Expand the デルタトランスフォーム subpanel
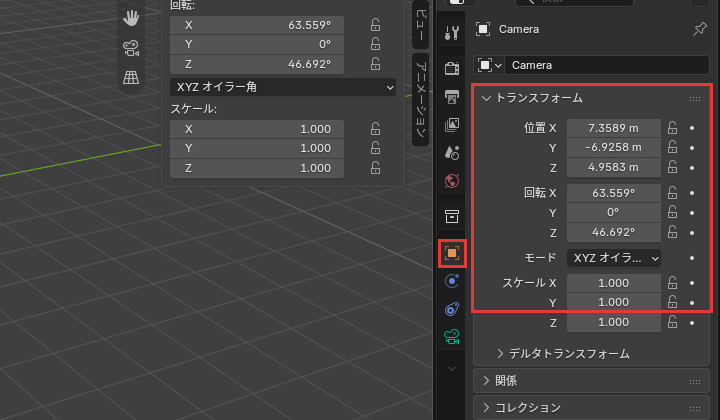 coord(500,353)
